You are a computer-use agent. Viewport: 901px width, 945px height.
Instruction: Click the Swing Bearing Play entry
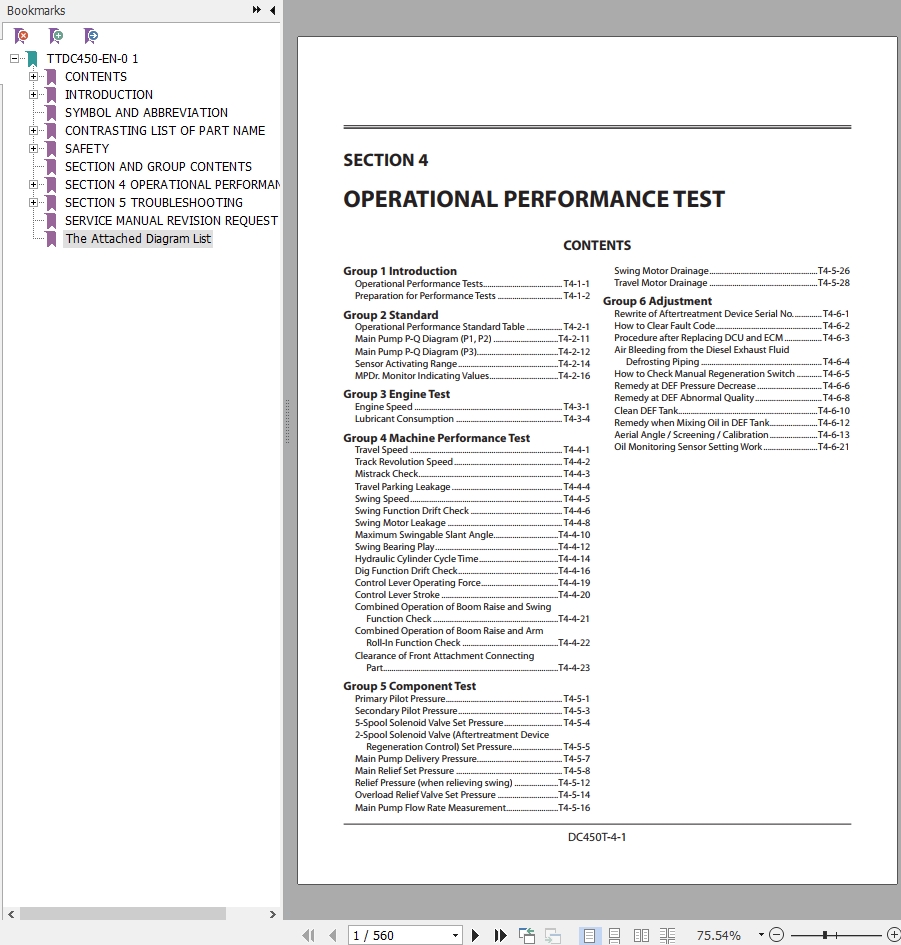click(x=472, y=547)
